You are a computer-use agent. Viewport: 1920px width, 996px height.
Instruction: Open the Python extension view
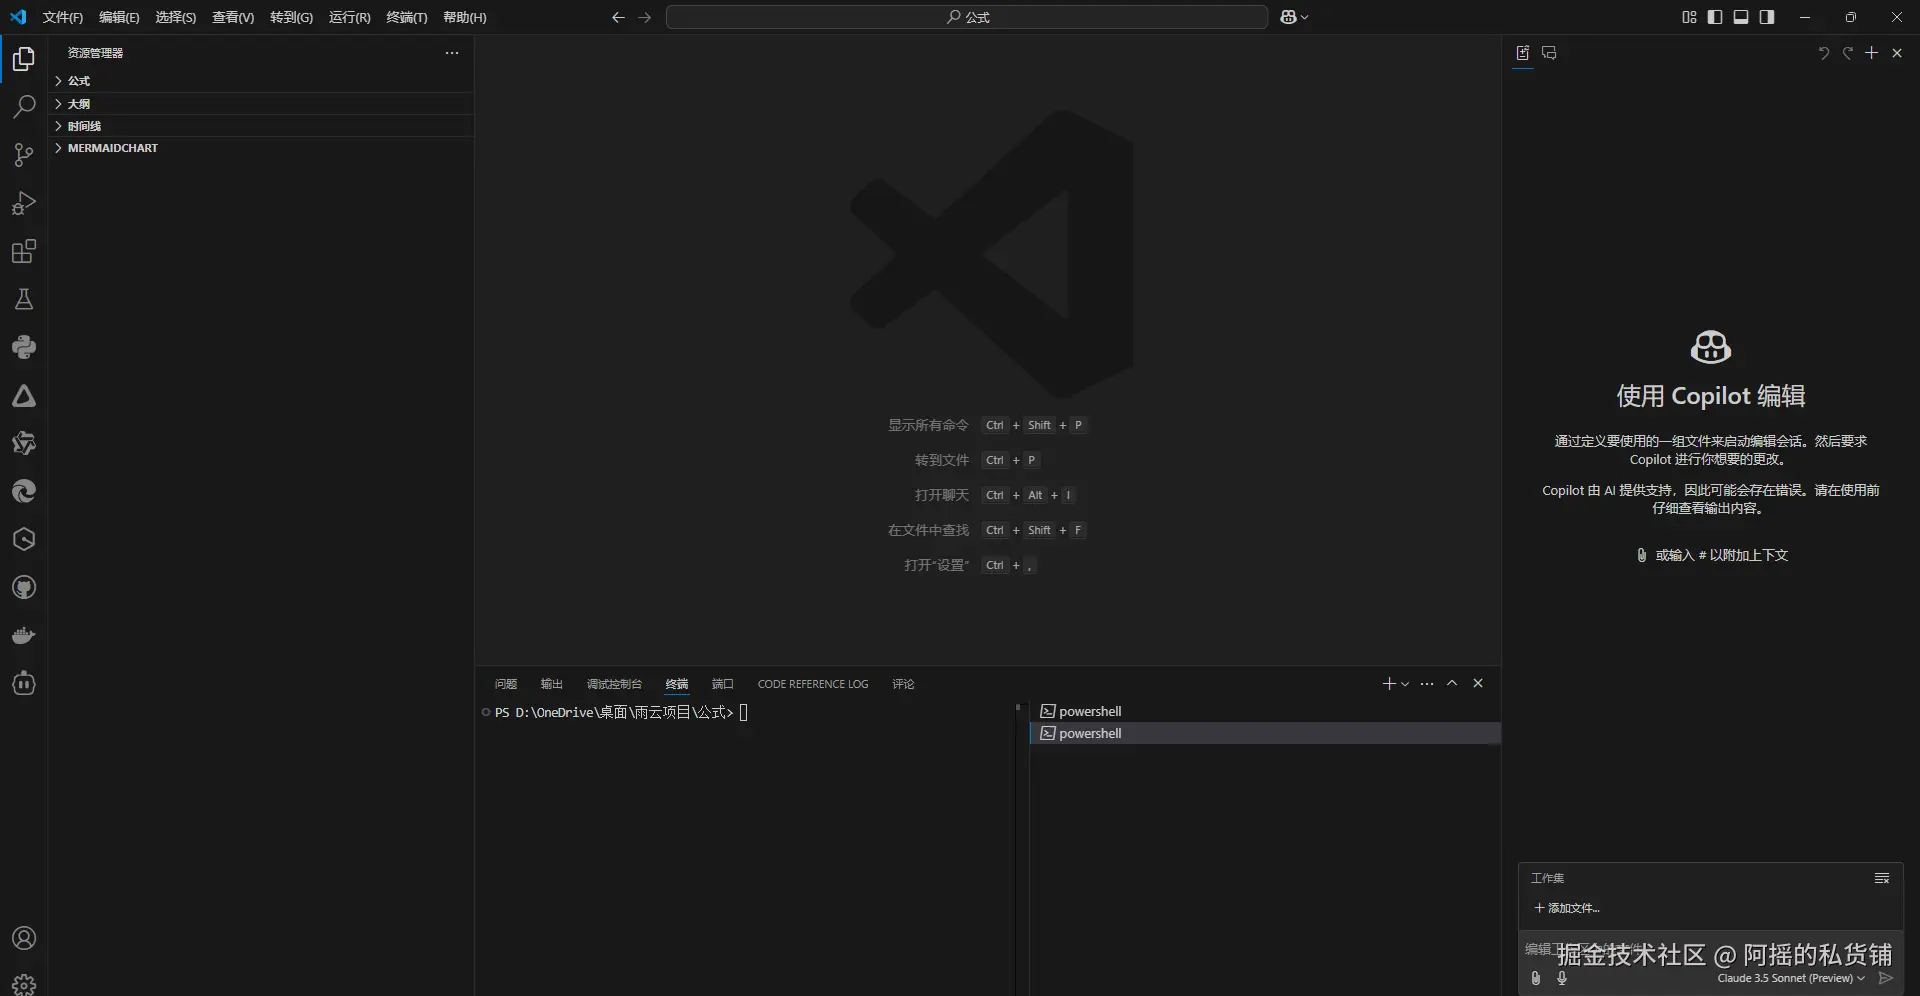coord(24,347)
